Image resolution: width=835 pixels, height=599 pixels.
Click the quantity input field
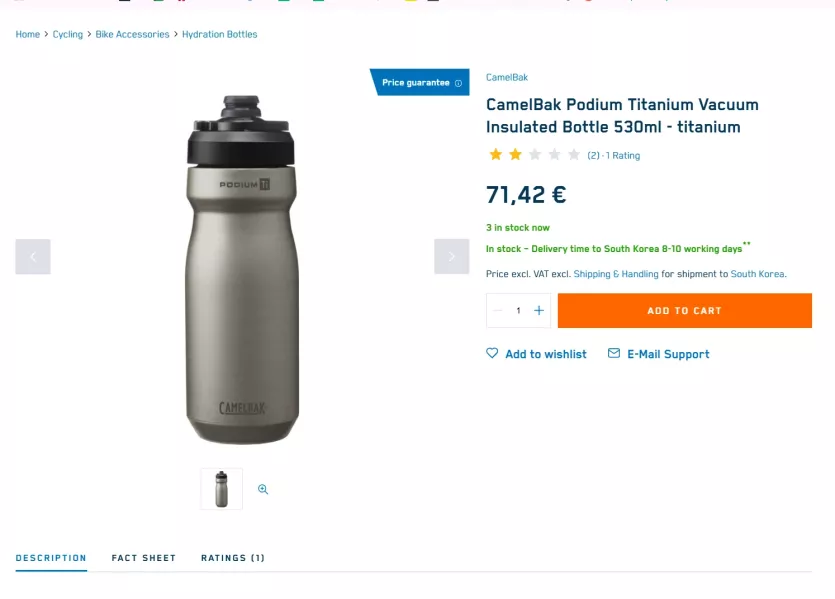click(x=518, y=310)
